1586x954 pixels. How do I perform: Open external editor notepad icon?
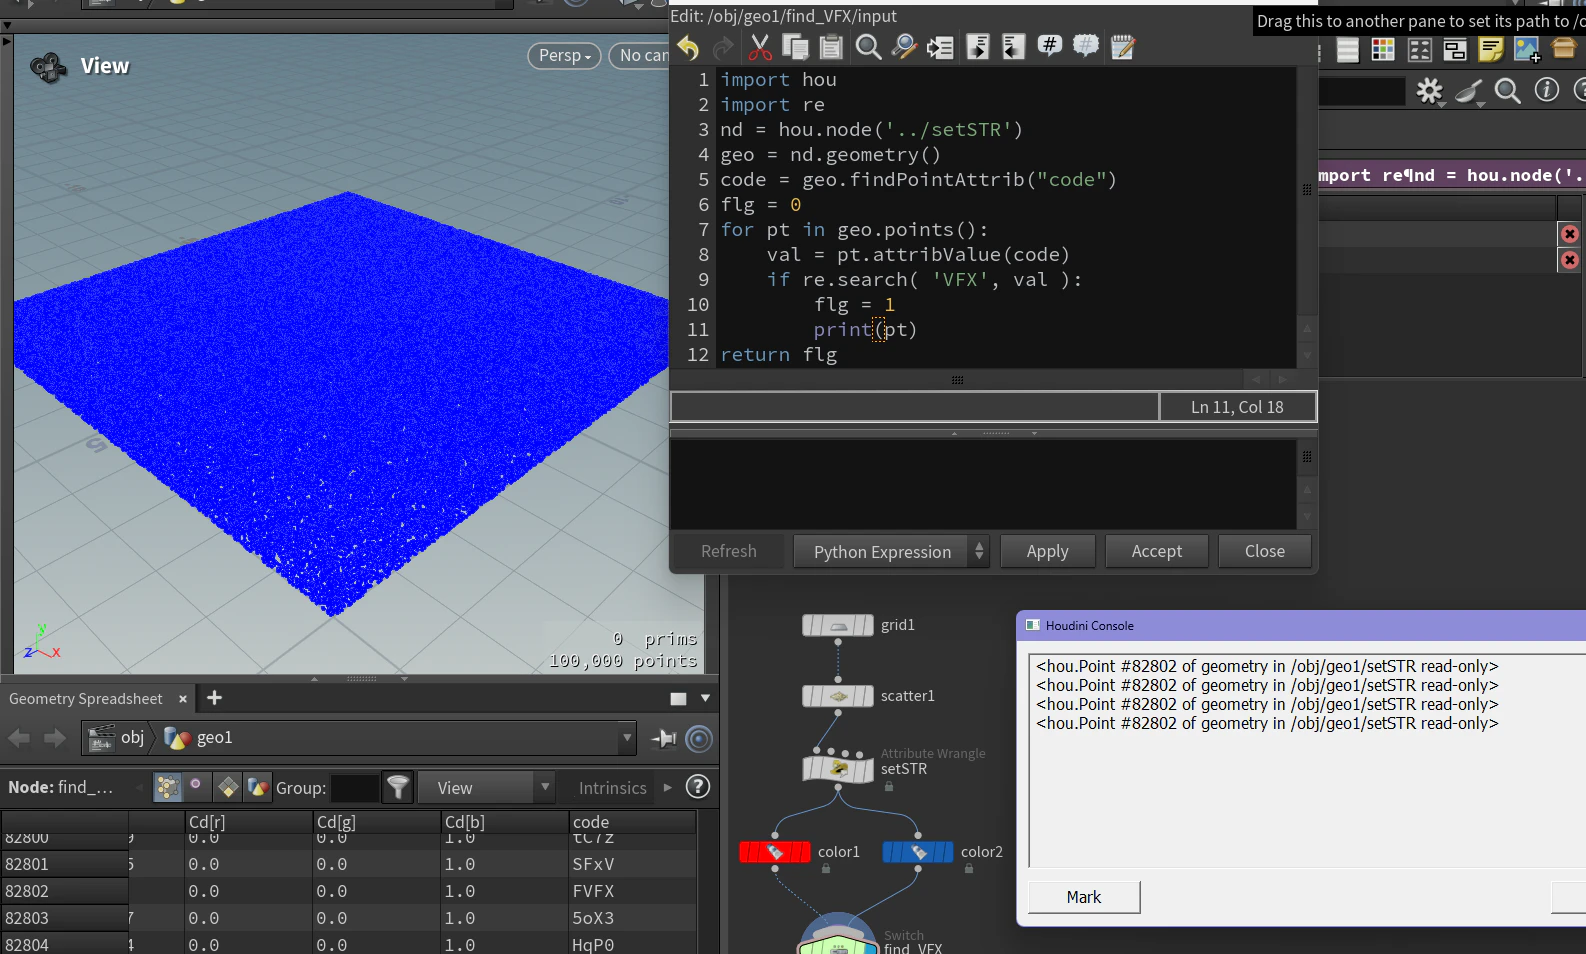click(1122, 47)
